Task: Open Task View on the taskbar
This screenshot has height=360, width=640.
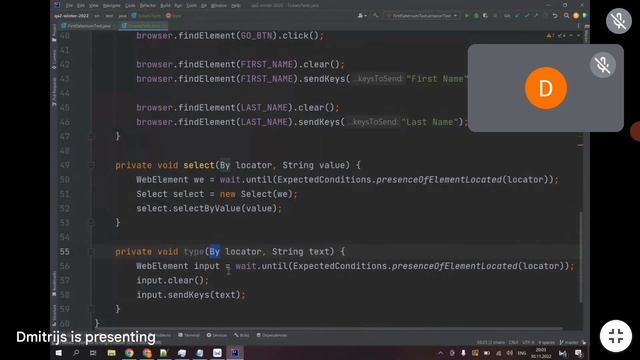Action: pyautogui.click(x=93, y=353)
